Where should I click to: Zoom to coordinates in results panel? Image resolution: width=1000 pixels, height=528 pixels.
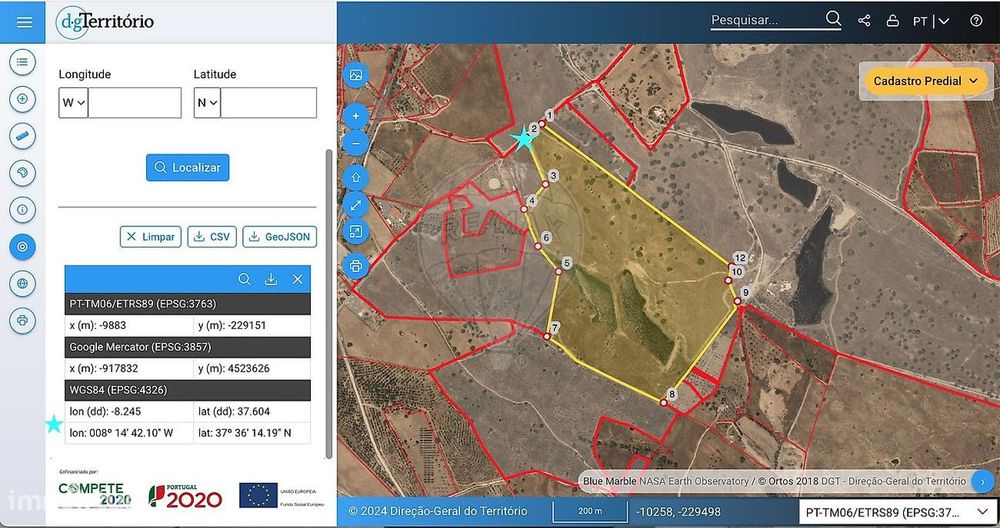pos(244,279)
